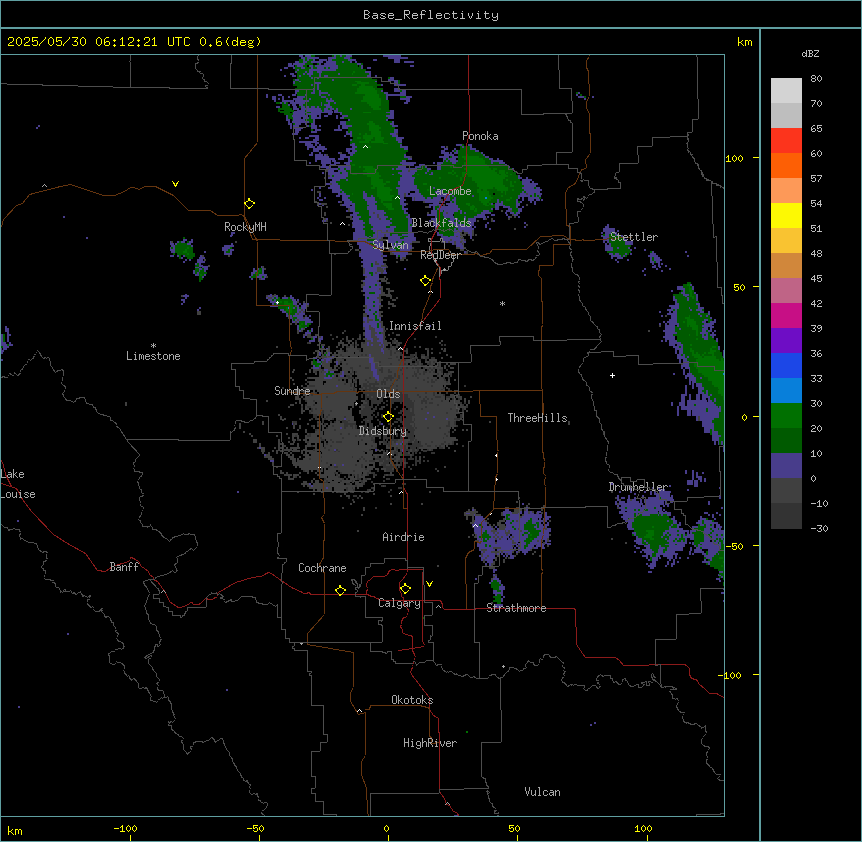This screenshot has width=862, height=842.
Task: Click the ThreeHills label
Action: coord(537,418)
